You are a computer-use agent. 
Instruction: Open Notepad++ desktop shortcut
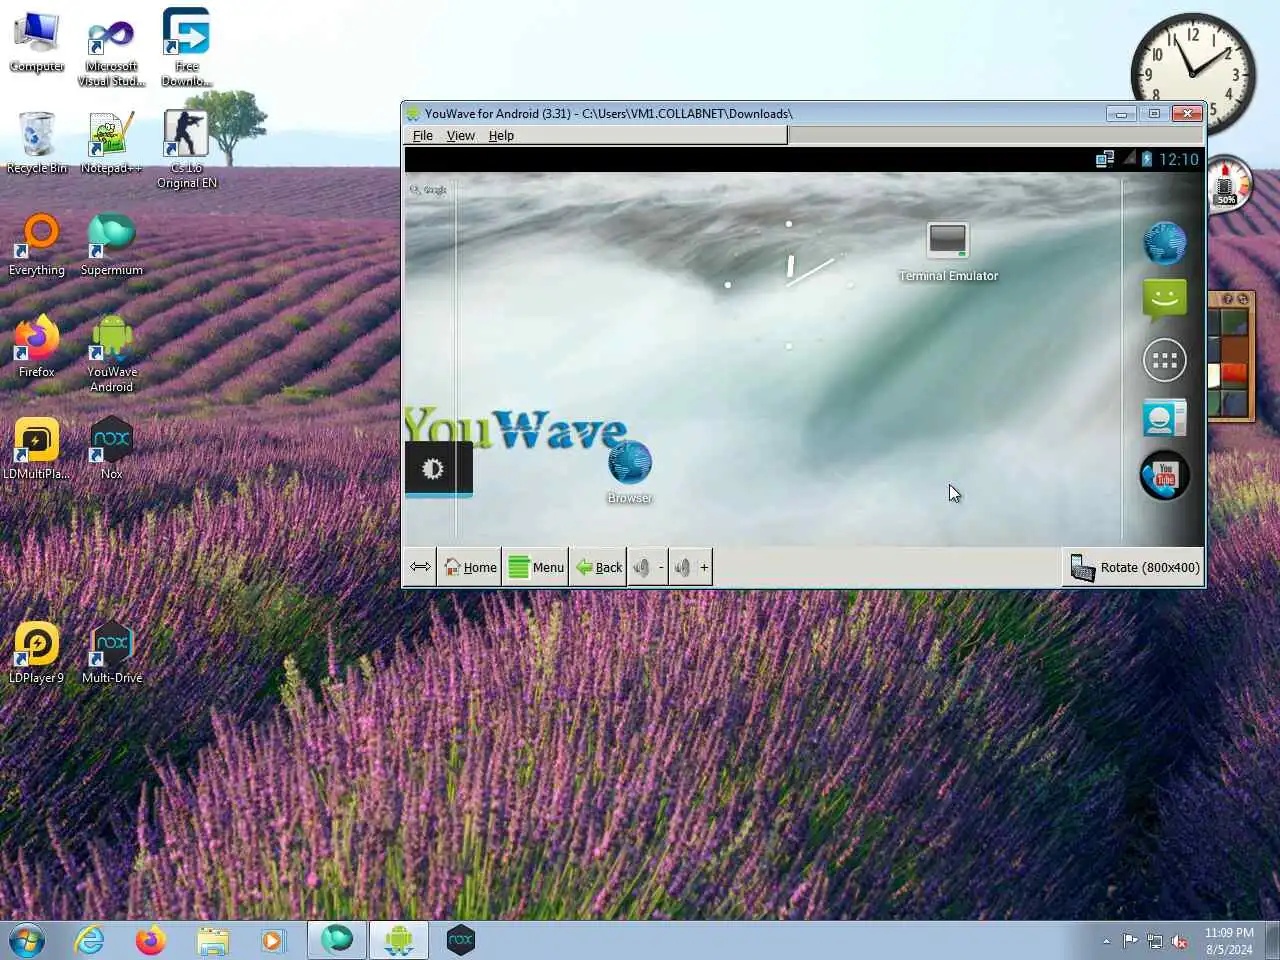(111, 143)
